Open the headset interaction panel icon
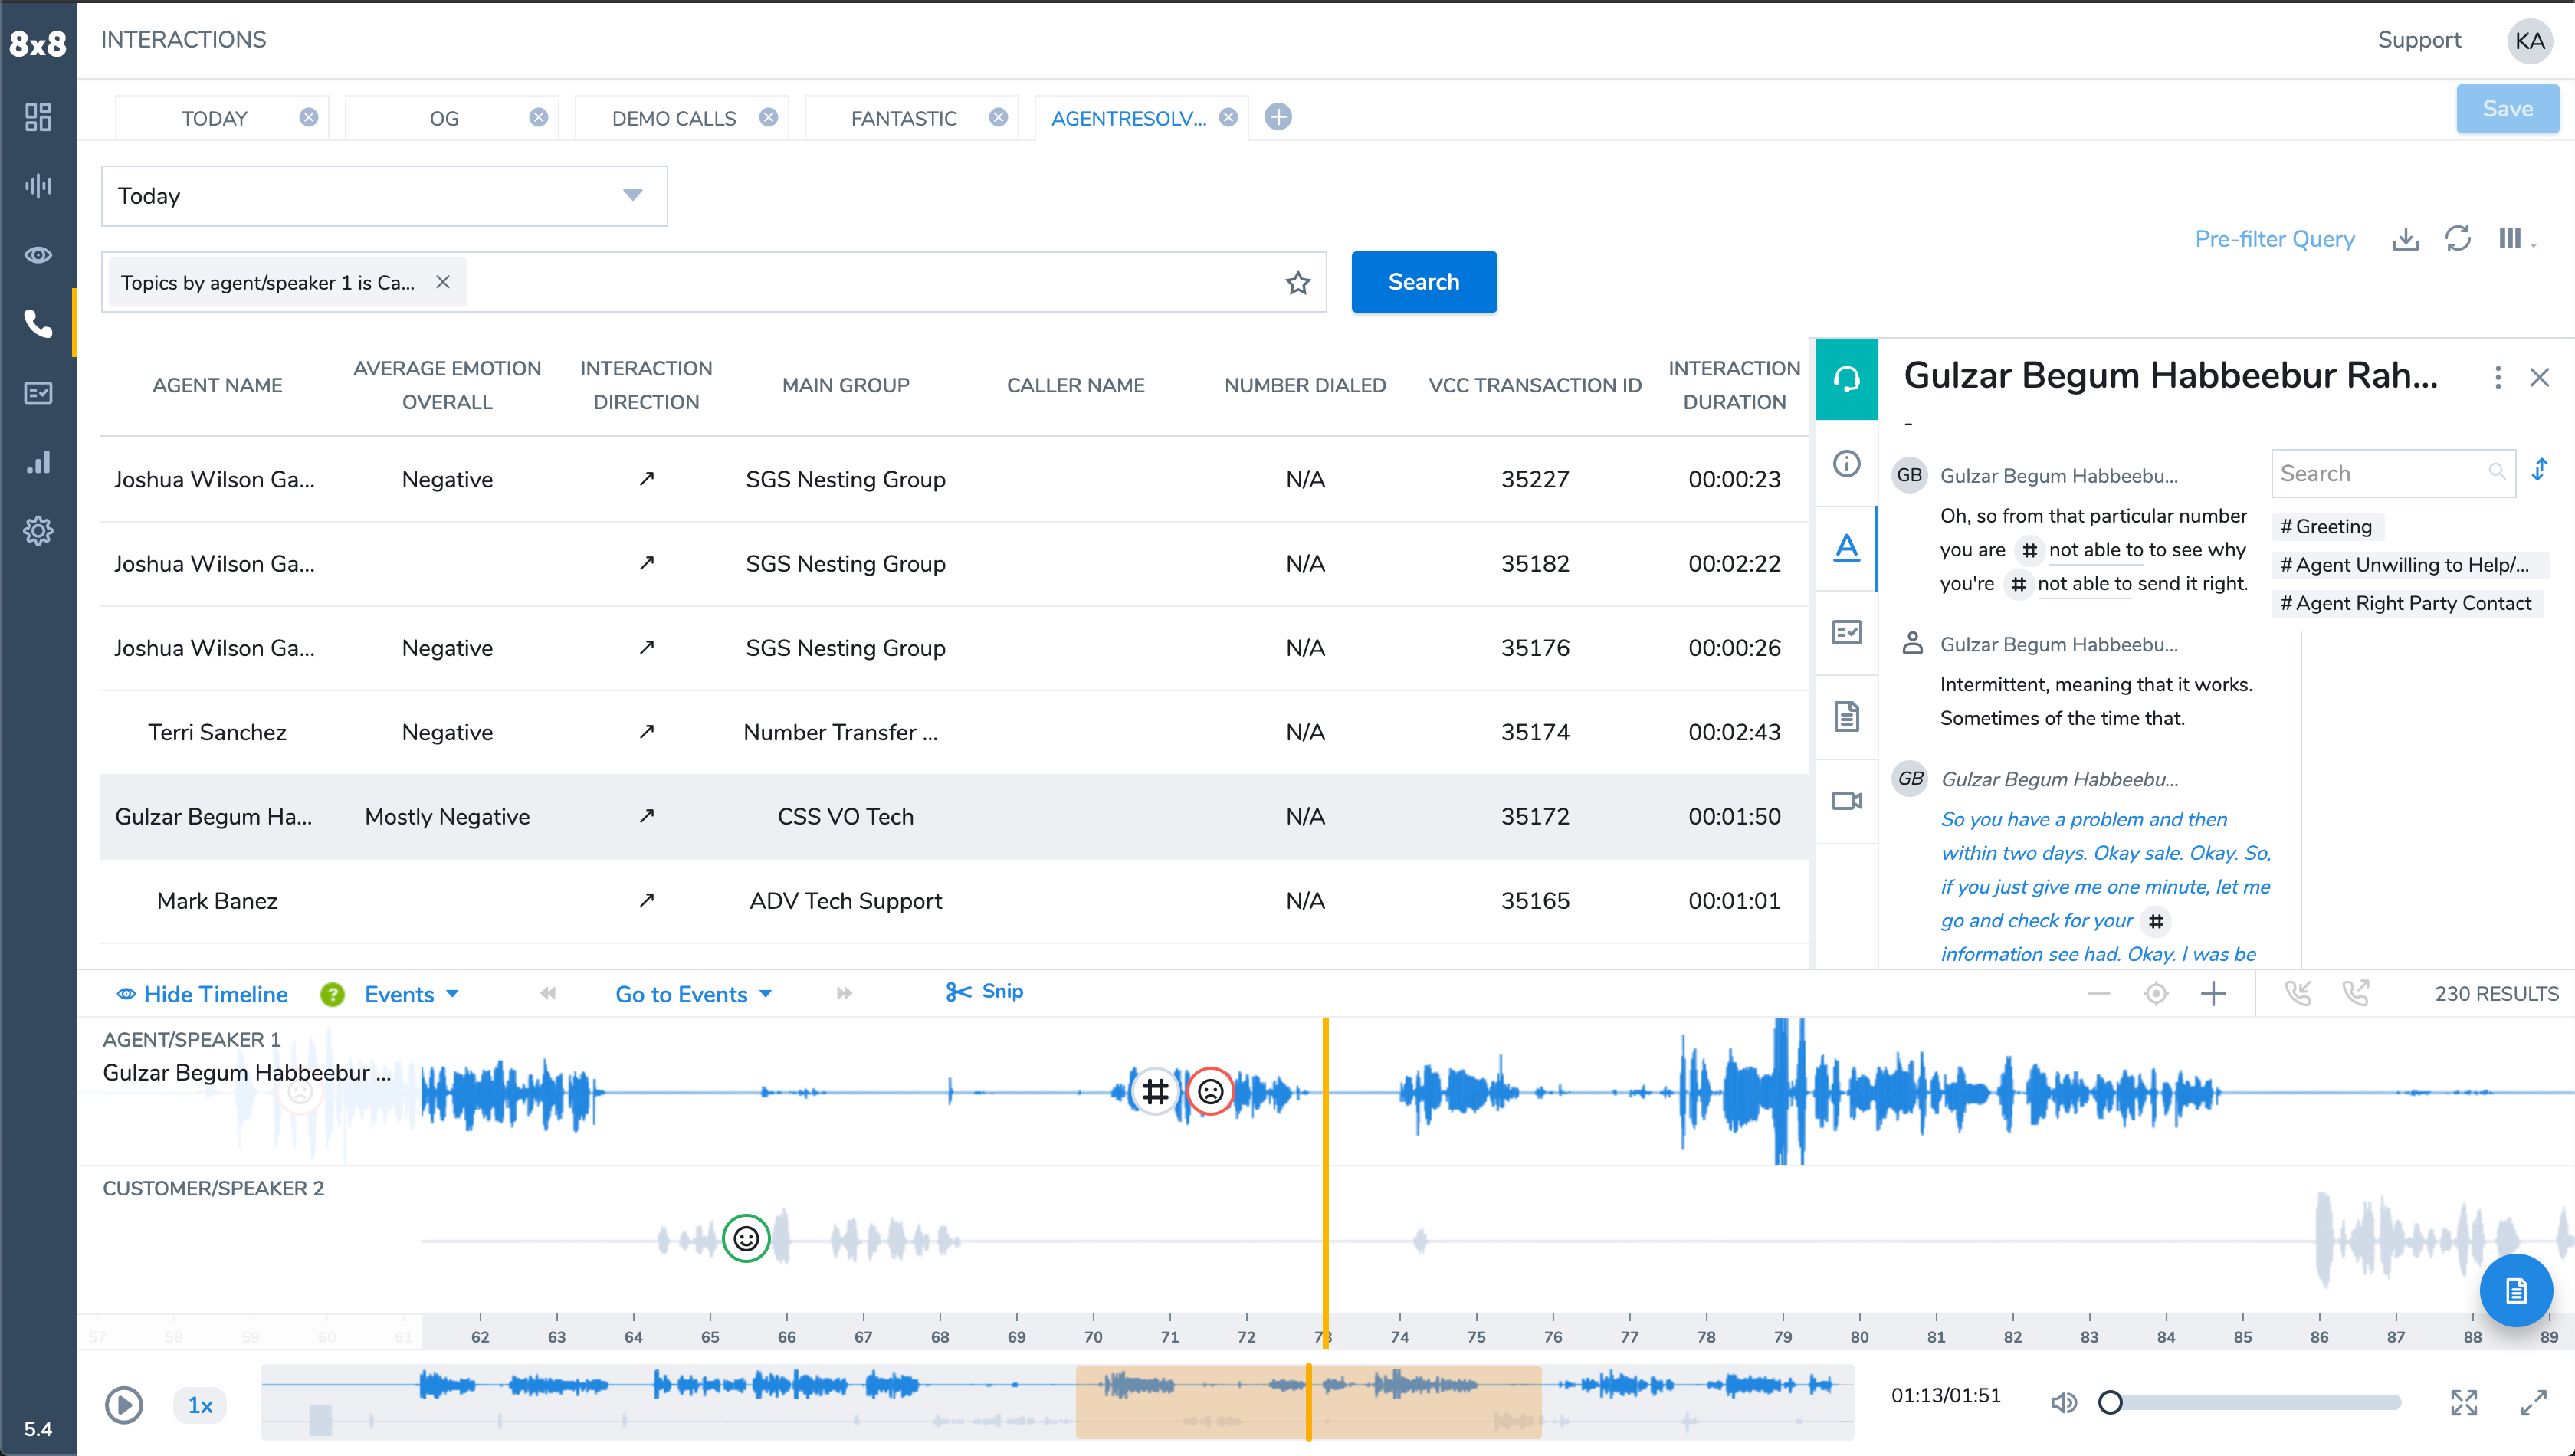This screenshot has width=2575, height=1456. click(x=1846, y=379)
